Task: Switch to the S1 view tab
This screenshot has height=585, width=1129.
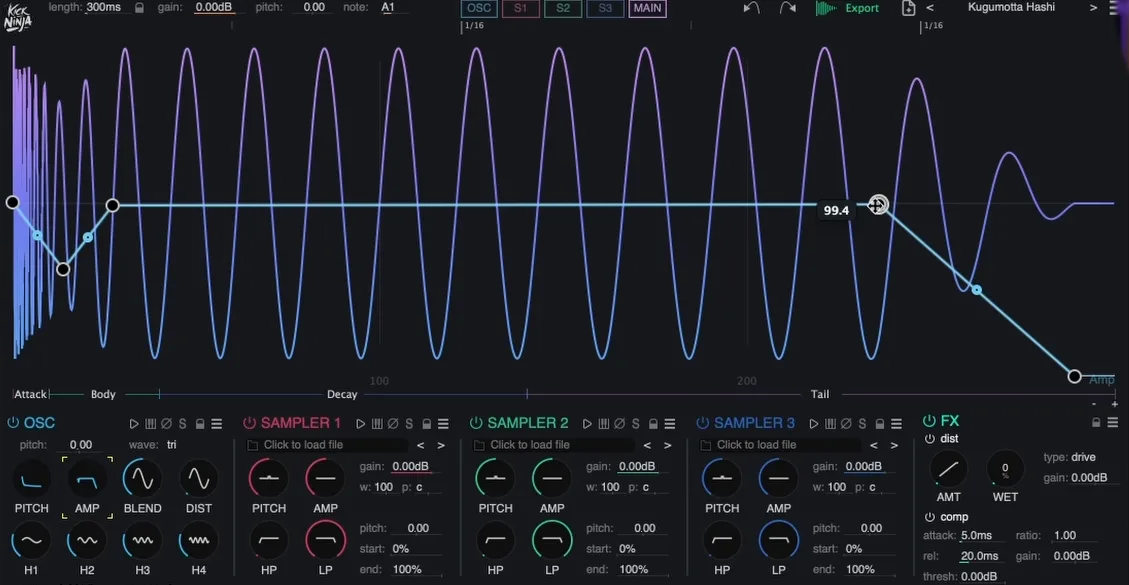Action: point(521,9)
